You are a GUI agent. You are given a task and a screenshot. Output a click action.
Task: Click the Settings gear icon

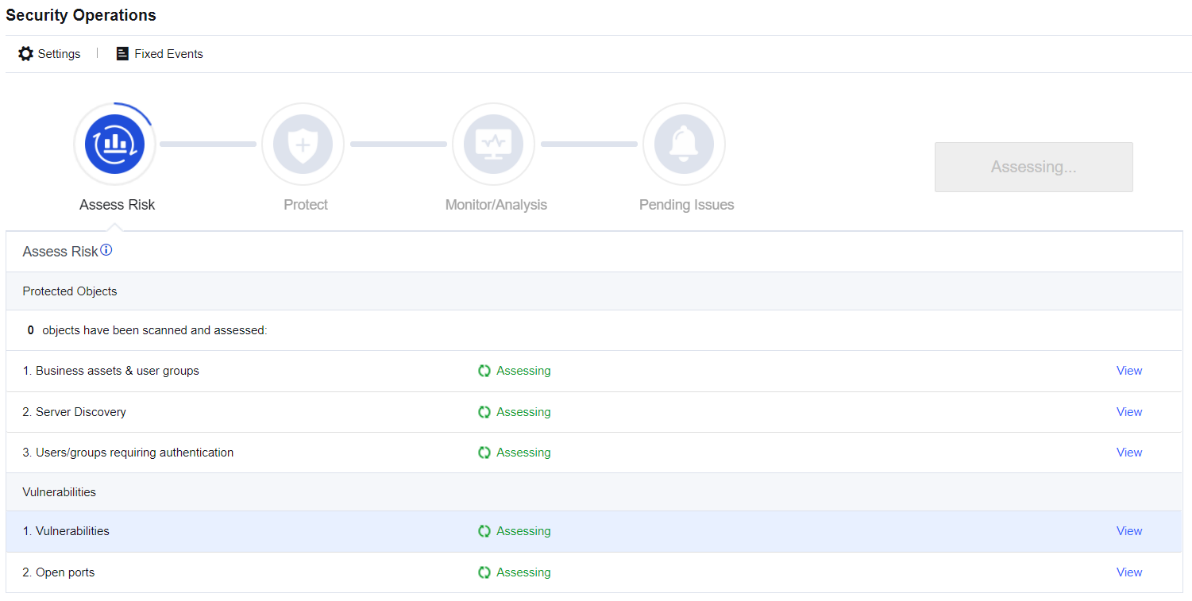26,54
